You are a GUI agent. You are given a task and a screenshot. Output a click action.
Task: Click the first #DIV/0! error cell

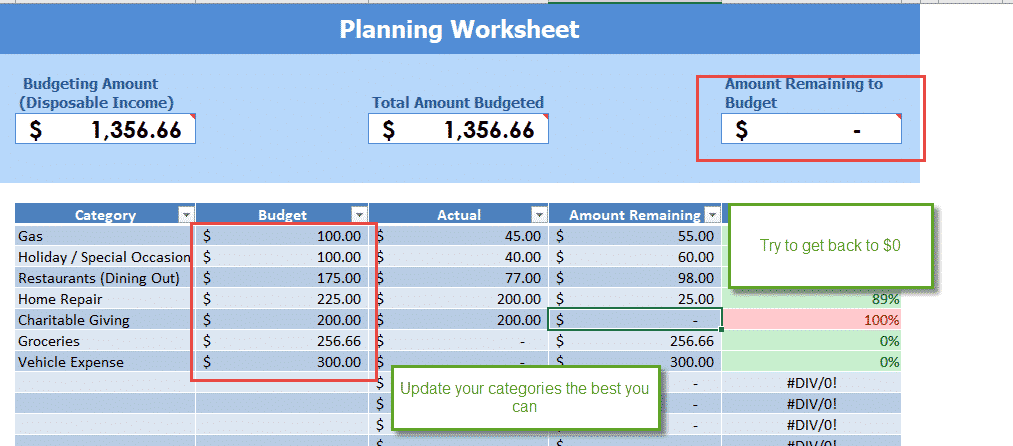[x=812, y=383]
